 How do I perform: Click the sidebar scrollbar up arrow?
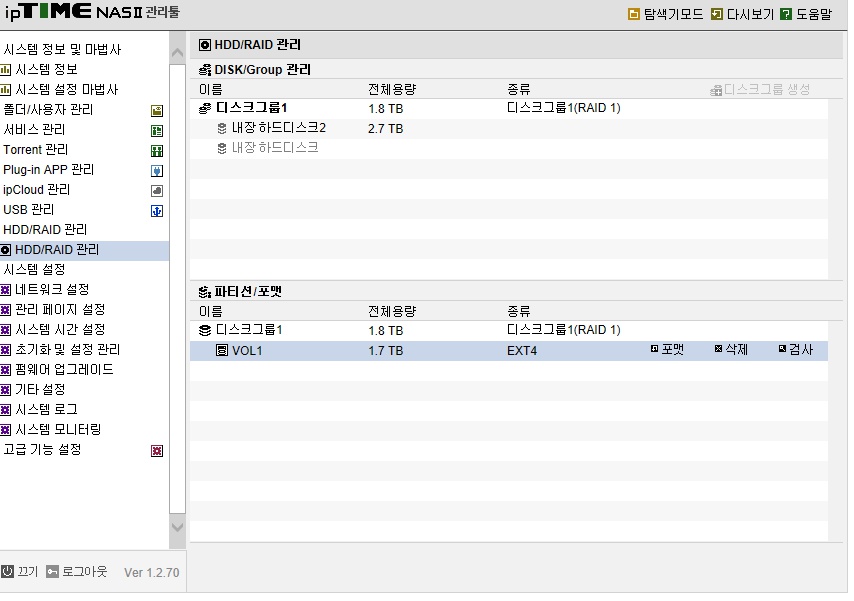tap(177, 53)
